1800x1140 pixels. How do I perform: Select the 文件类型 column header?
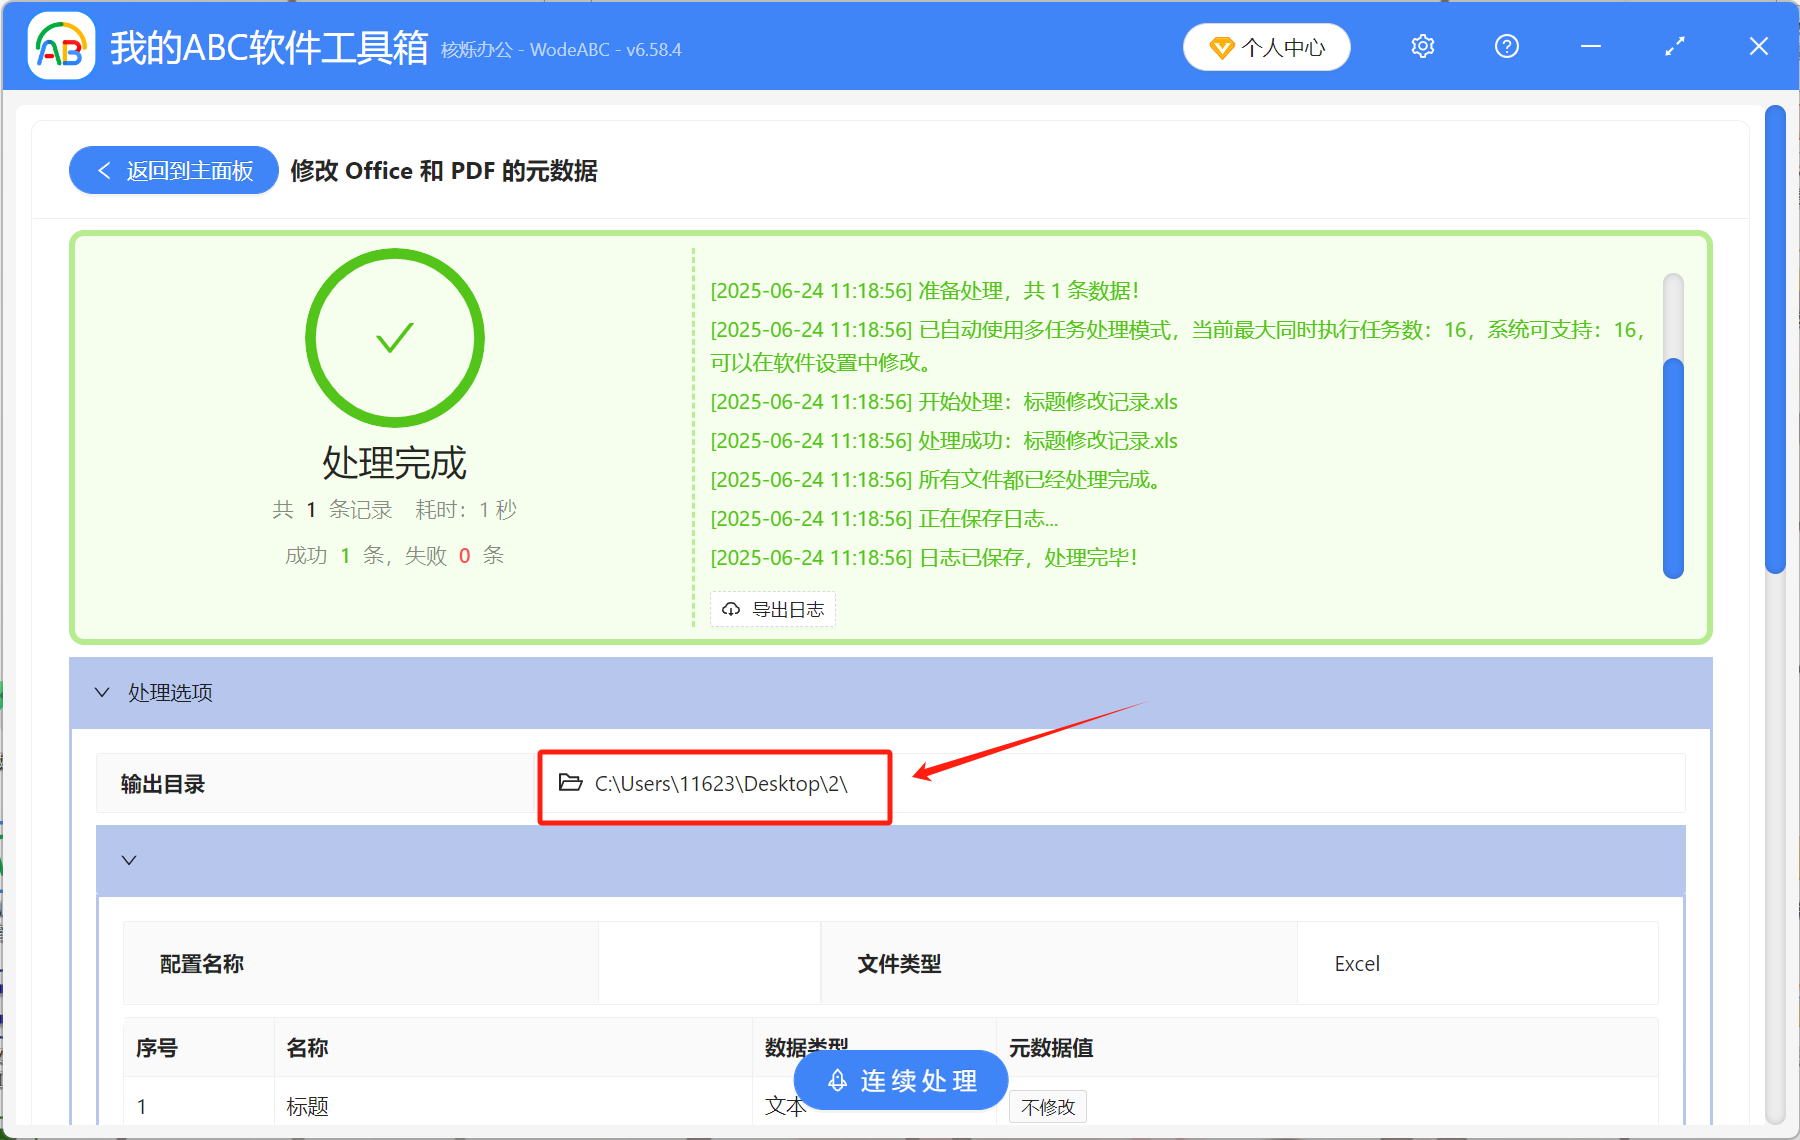pyautogui.click(x=896, y=963)
